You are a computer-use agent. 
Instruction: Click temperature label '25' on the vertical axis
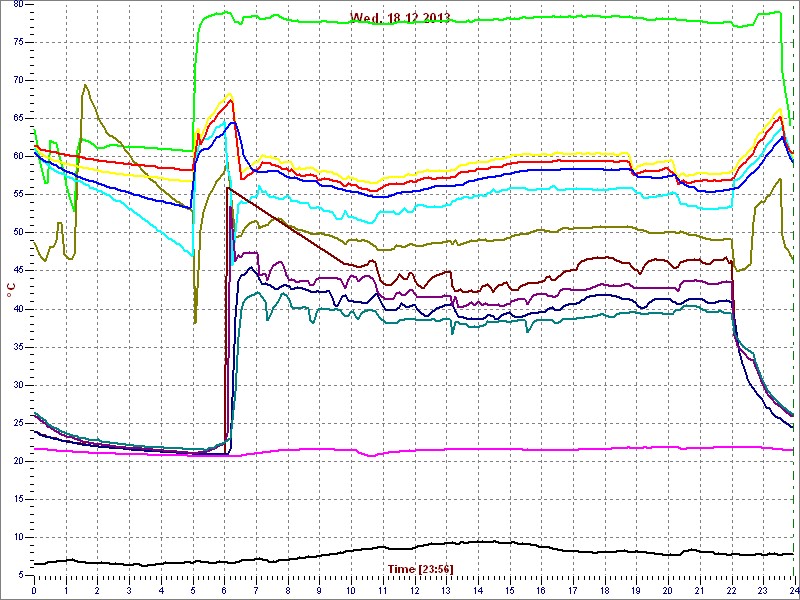[x=18, y=423]
